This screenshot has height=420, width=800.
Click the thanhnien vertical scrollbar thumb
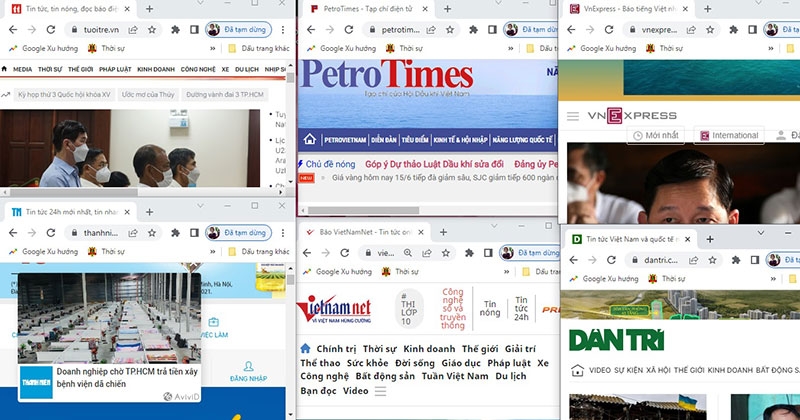(290, 280)
